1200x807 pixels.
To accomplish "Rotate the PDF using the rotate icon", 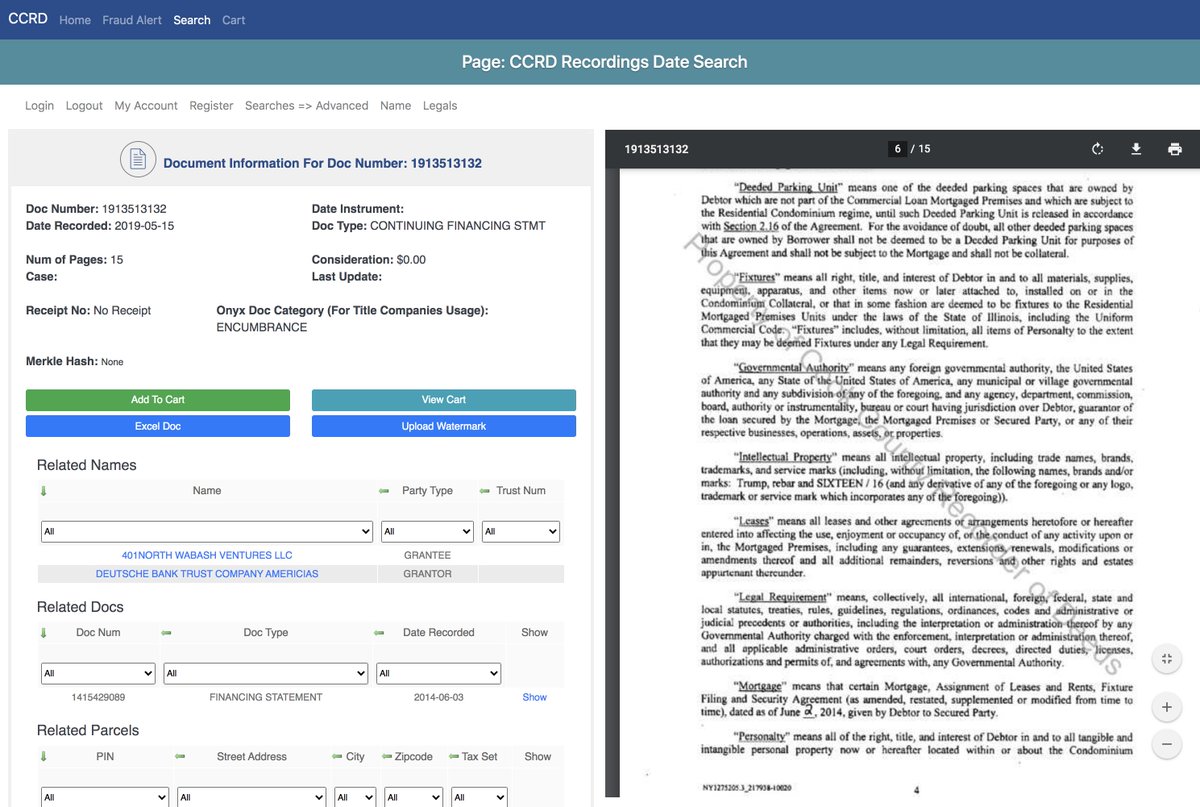I will coord(1097,149).
